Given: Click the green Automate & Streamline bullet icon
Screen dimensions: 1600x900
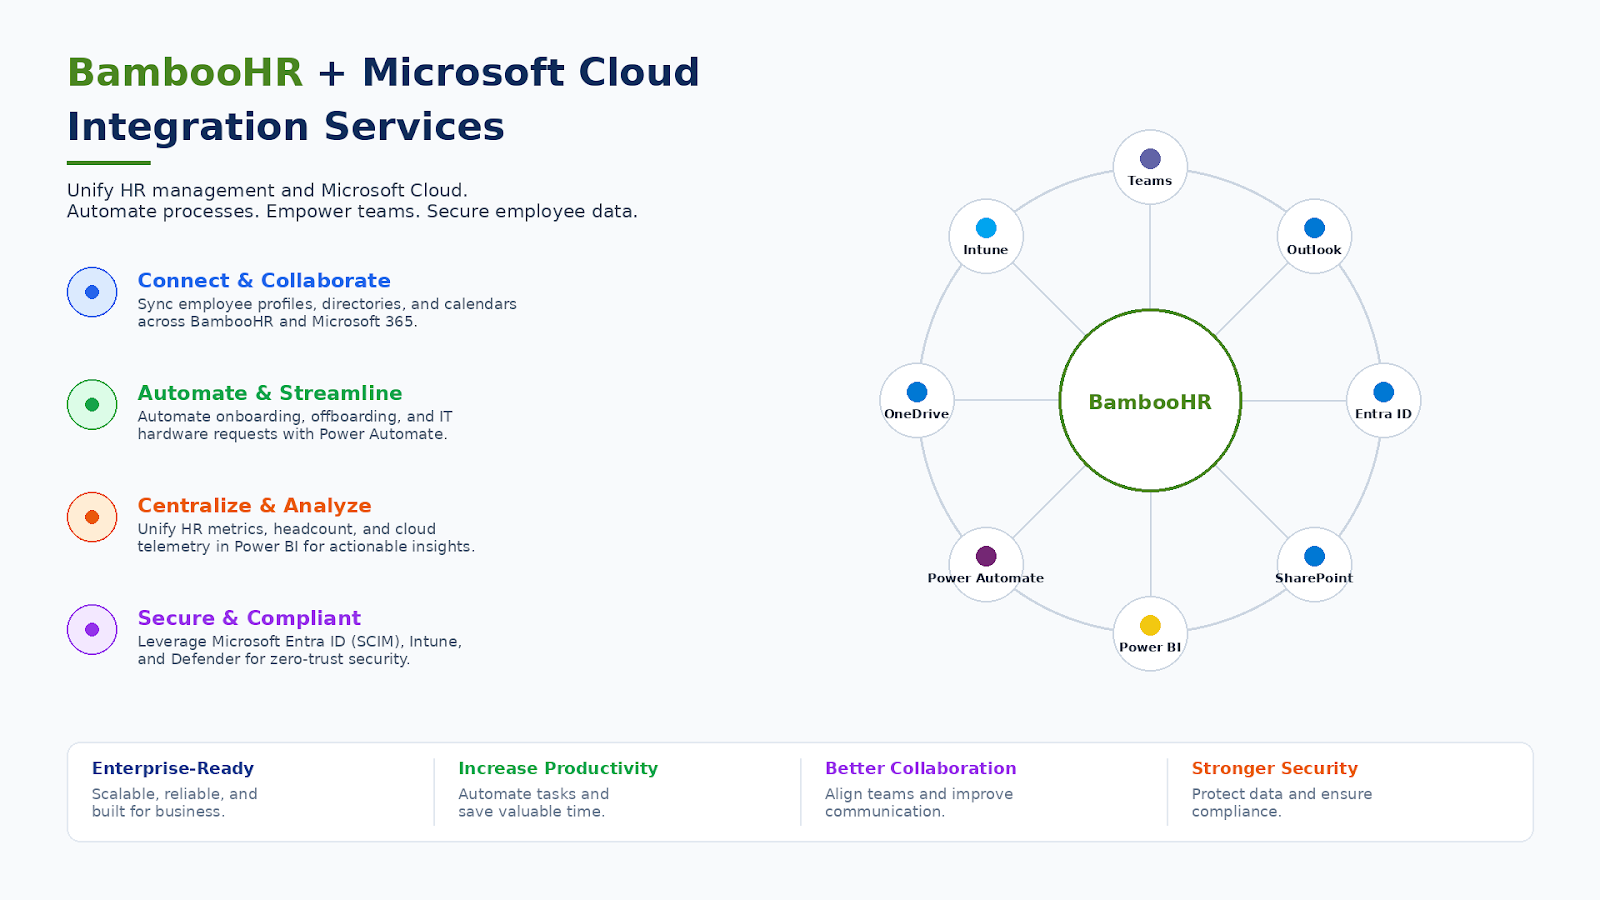Looking at the screenshot, I should coord(92,405).
